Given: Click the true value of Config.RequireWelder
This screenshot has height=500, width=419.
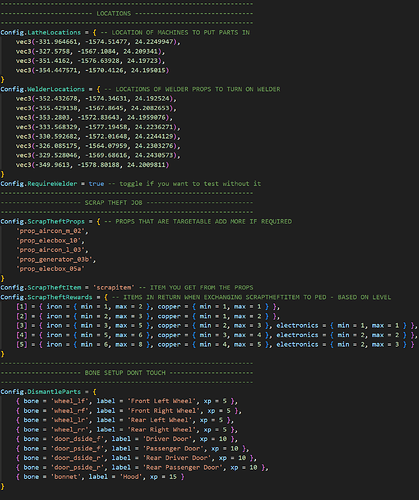Looking at the screenshot, I should click(96, 184).
